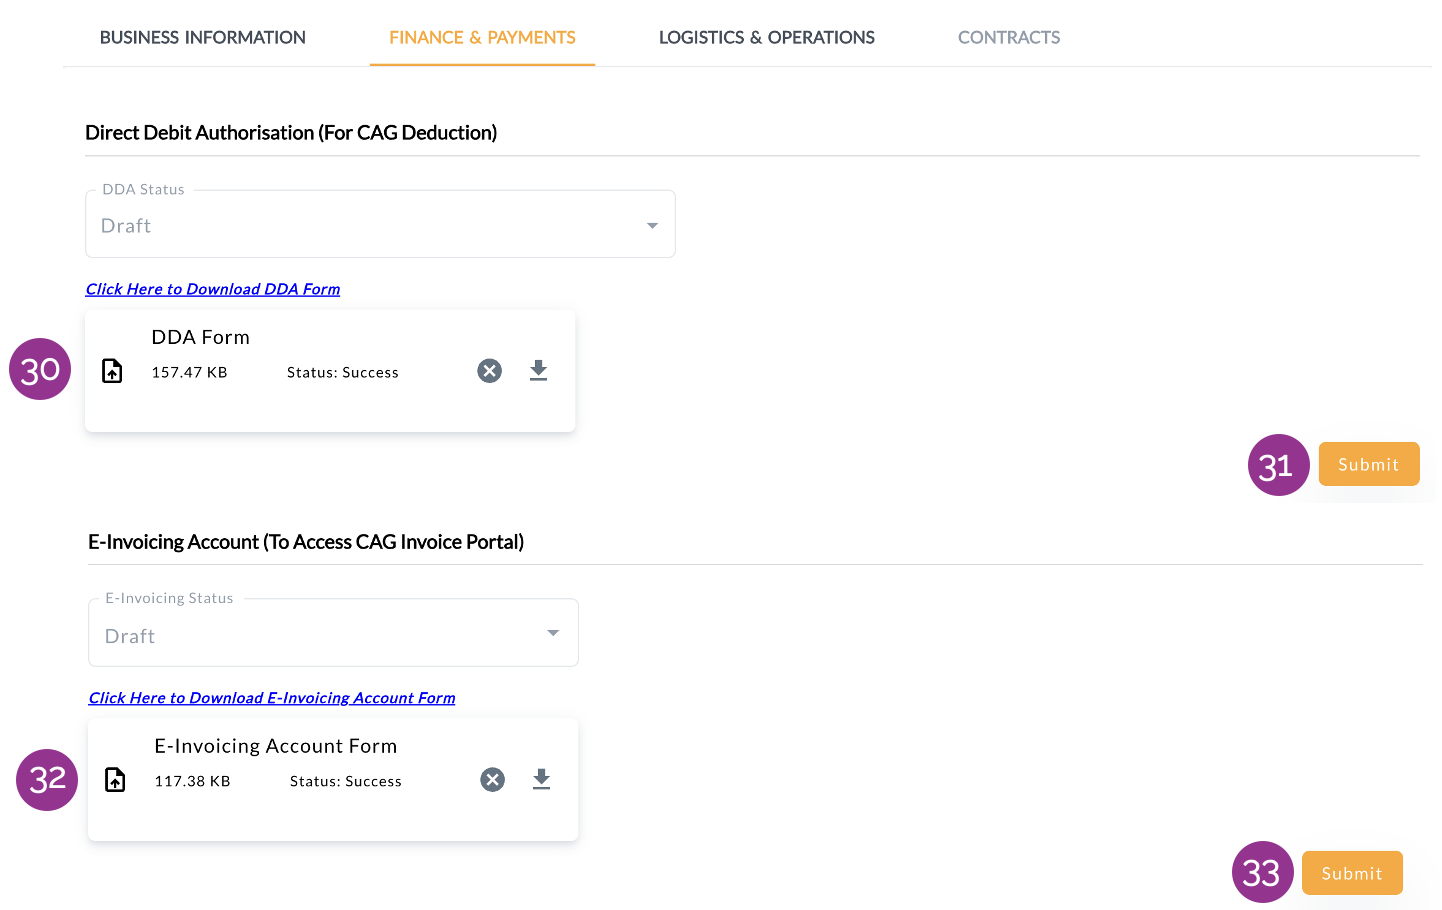The image size is (1442, 910).
Task: Click the purple step 30 marker
Action: click(x=40, y=370)
